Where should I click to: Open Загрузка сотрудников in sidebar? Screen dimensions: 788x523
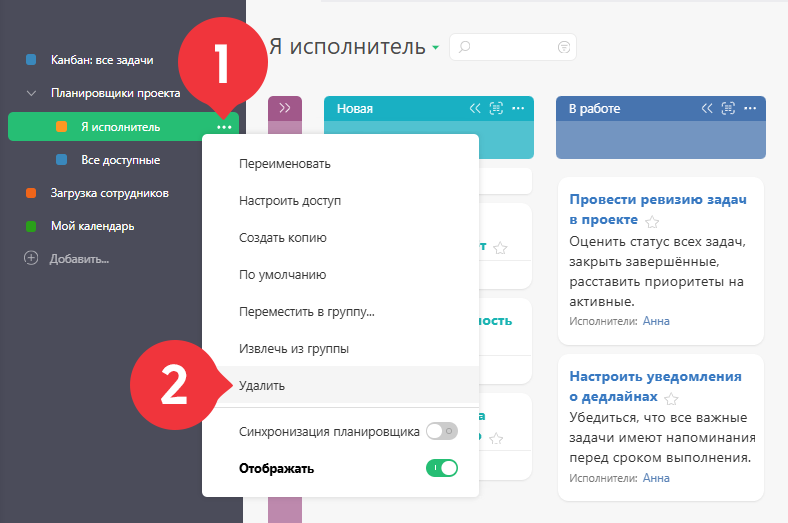tap(110, 193)
